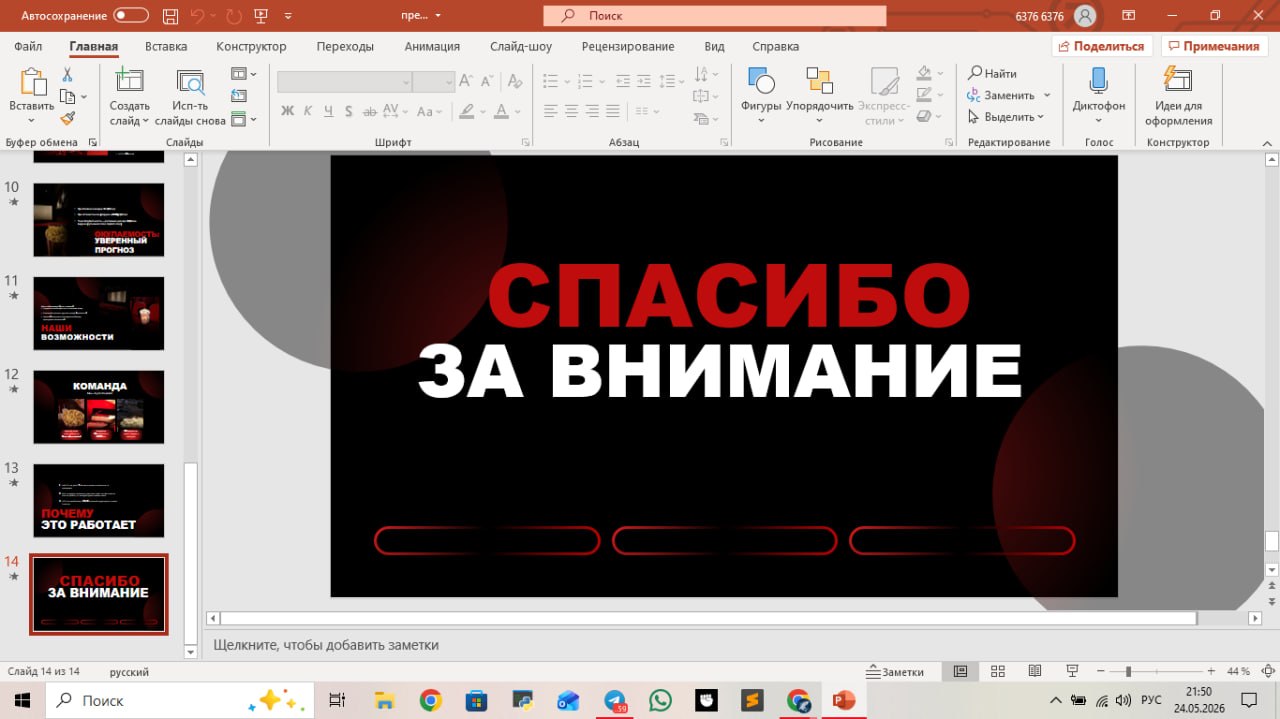Select Normal view icon in status bar
This screenshot has height=719, width=1280.
click(x=960, y=671)
